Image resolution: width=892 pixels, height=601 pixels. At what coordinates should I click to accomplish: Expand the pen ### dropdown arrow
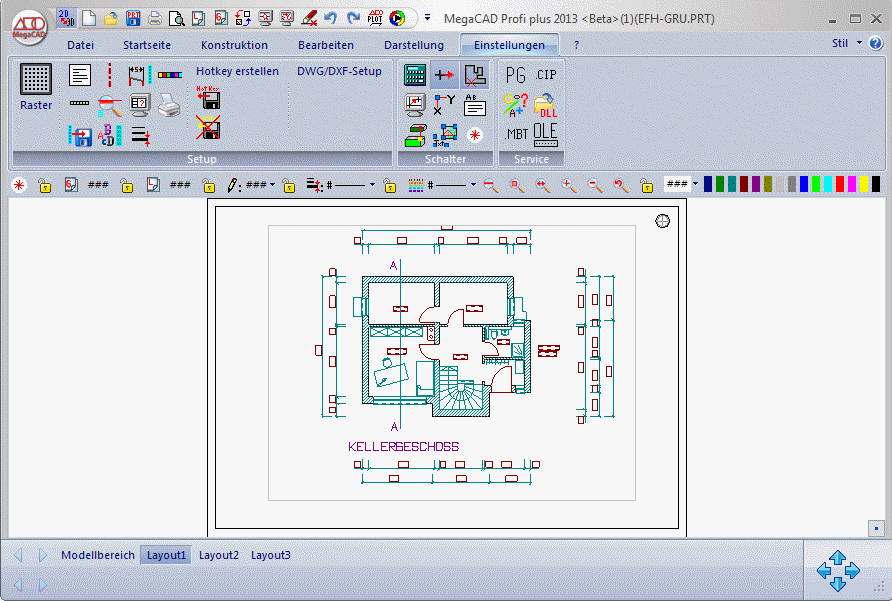[272, 185]
